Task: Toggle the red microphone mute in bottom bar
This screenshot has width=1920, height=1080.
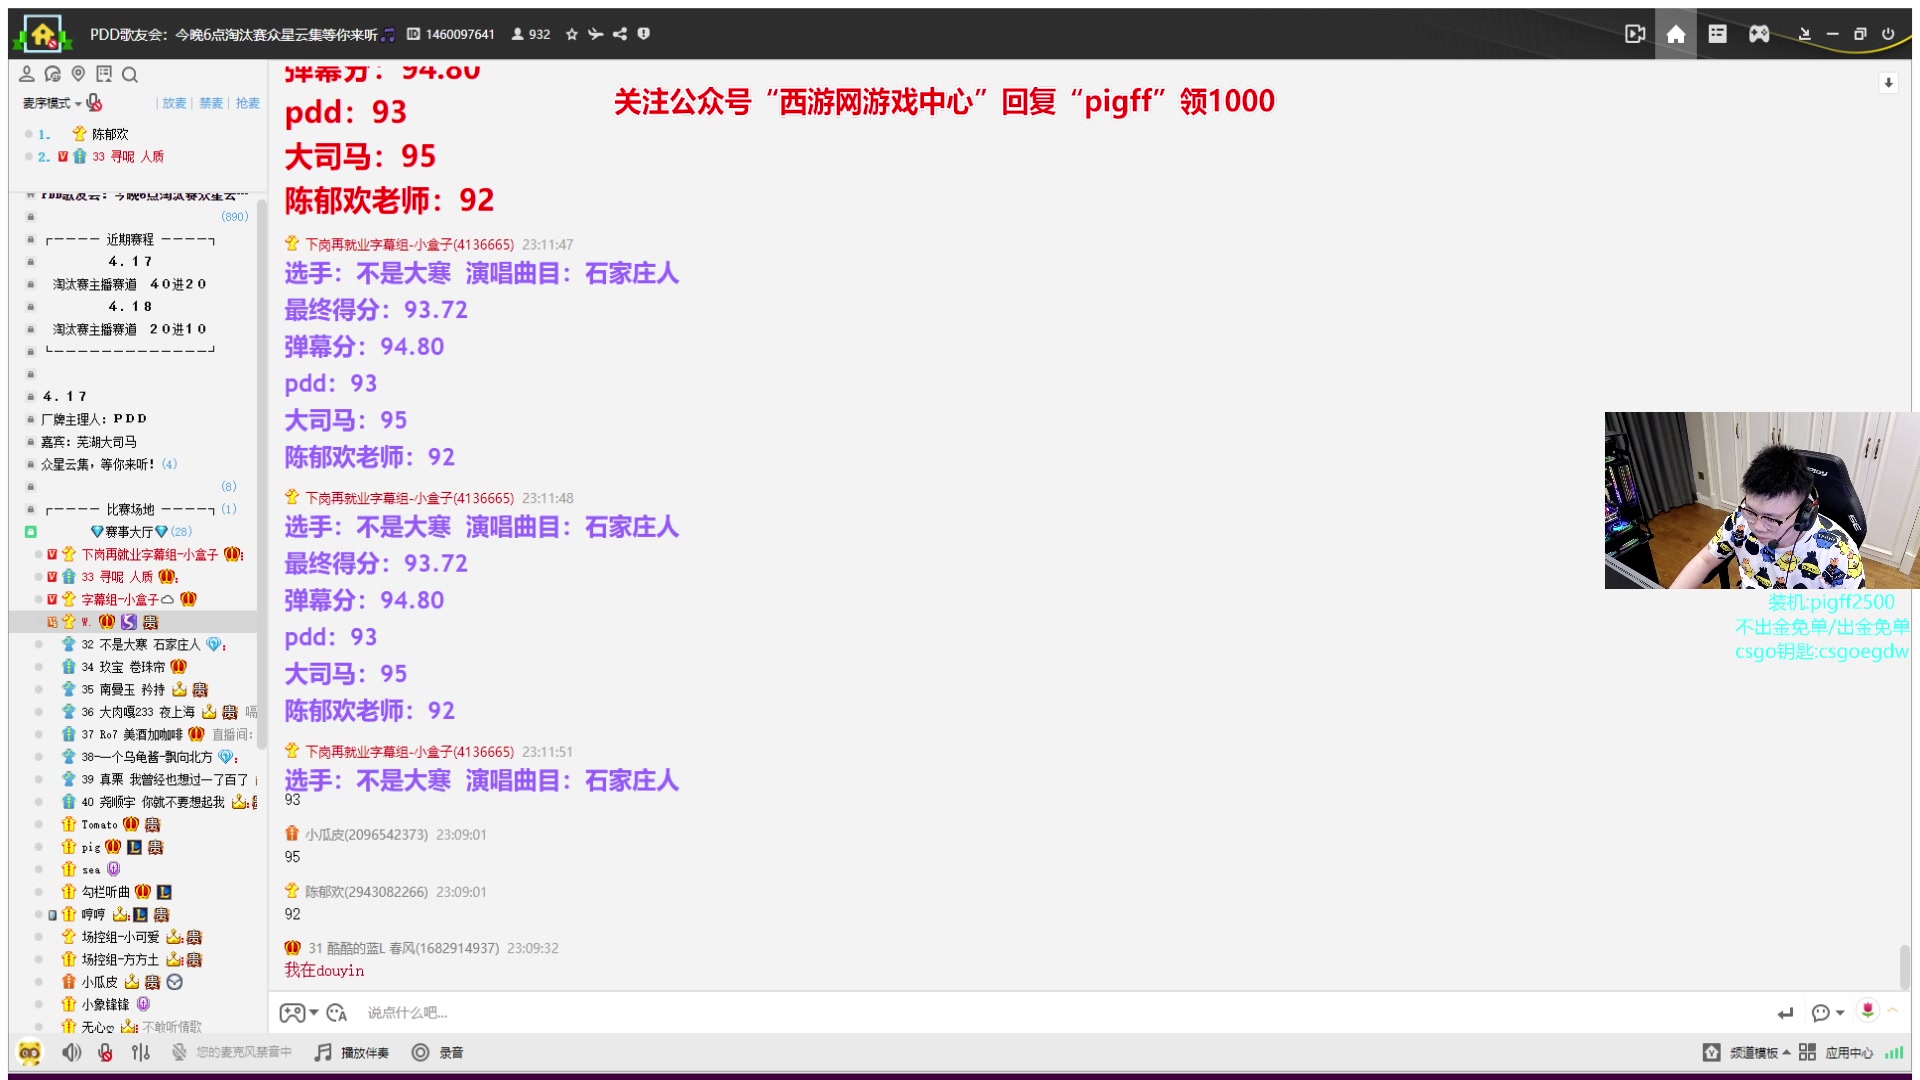Action: [x=105, y=1052]
